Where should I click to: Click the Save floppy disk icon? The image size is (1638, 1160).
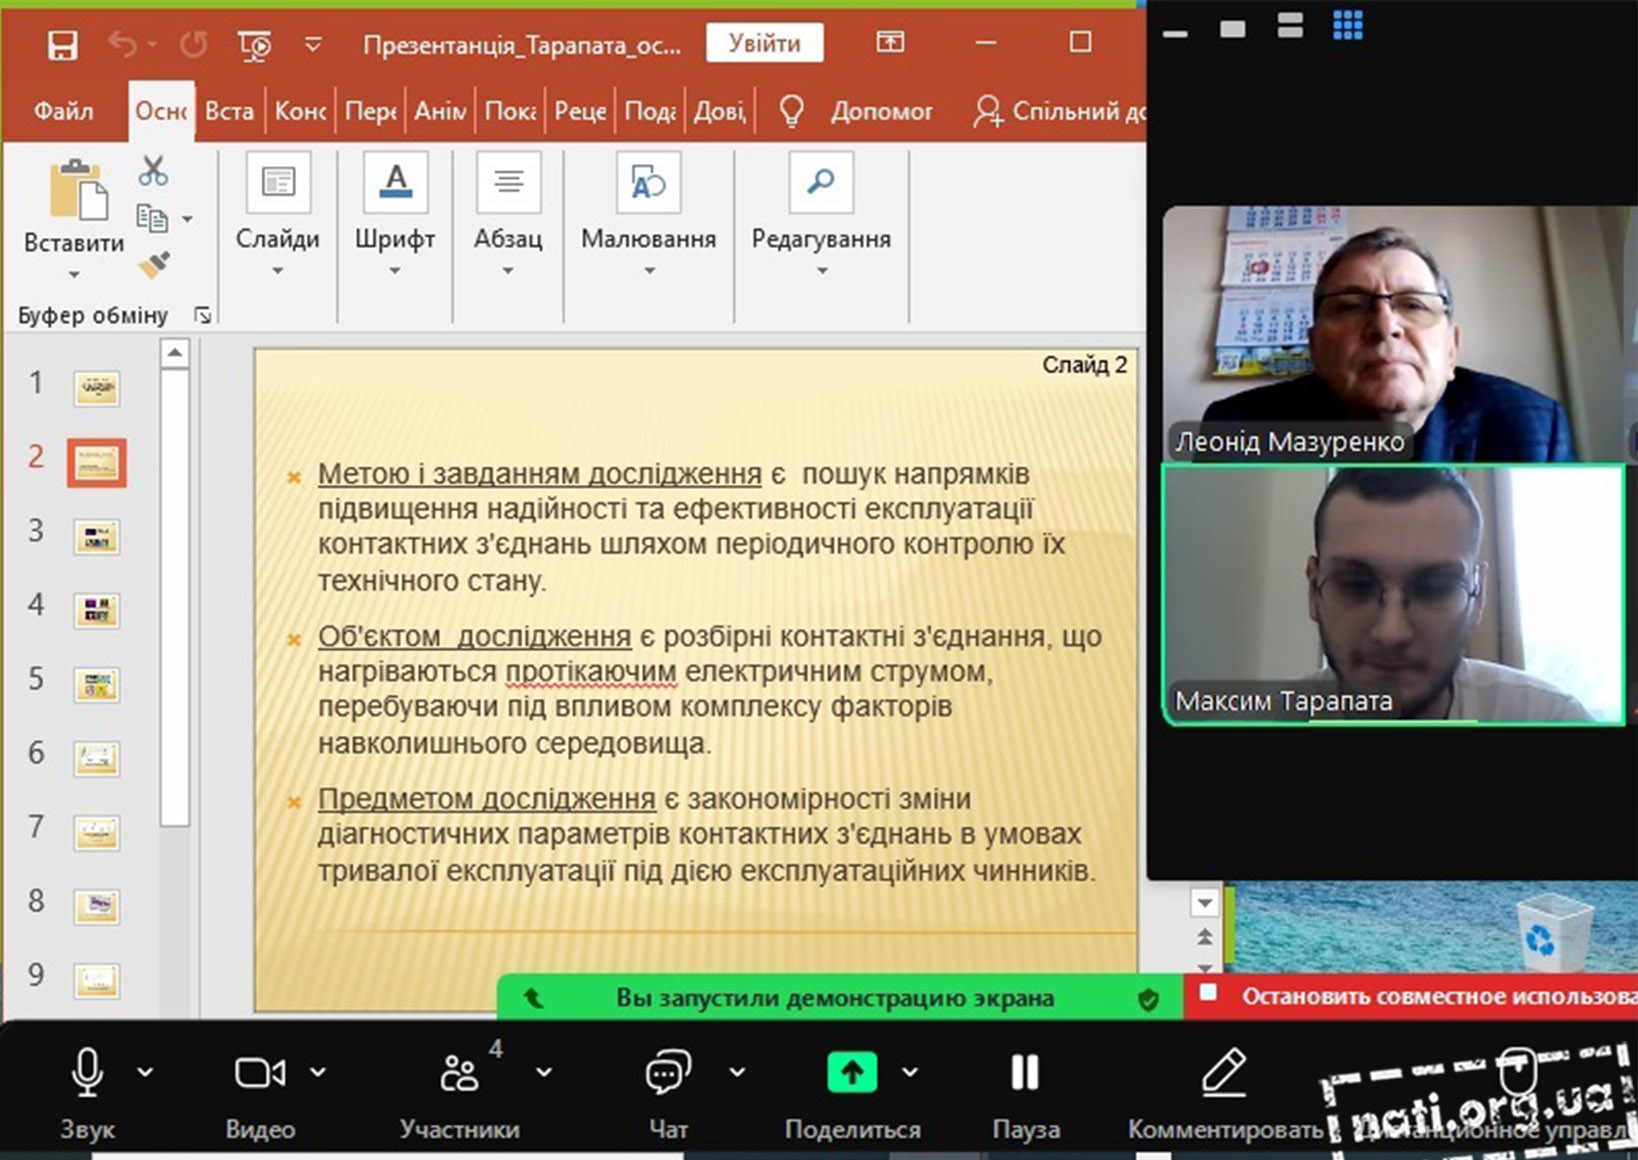[62, 45]
